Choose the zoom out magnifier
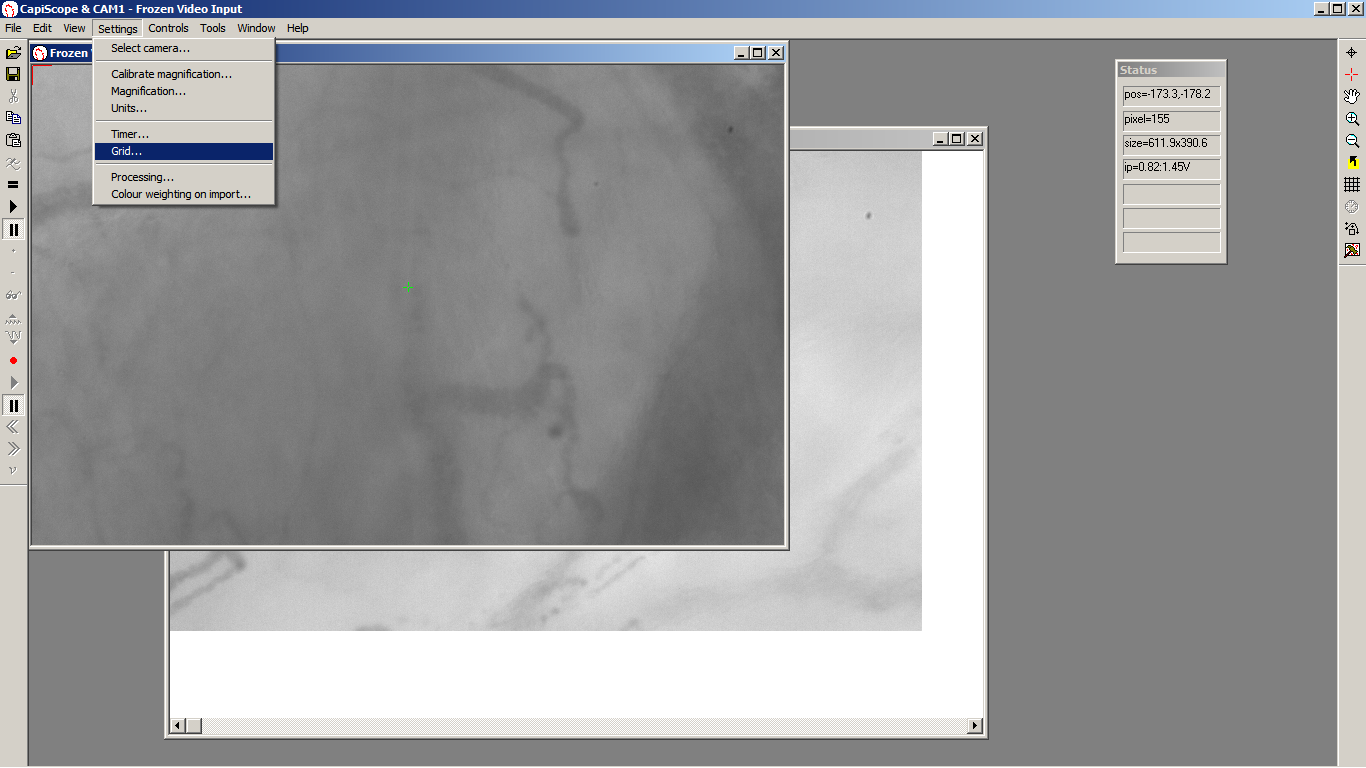The height and width of the screenshot is (768, 1366). click(1352, 140)
